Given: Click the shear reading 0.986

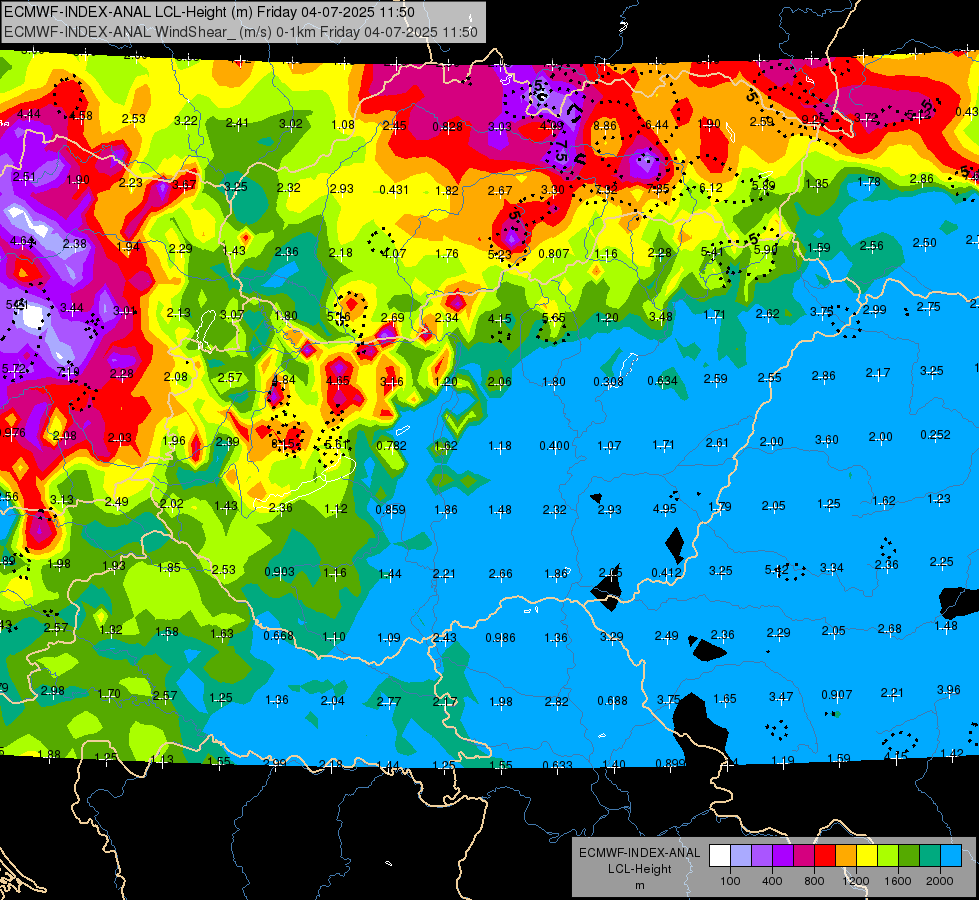Looking at the screenshot, I should pos(501,638).
